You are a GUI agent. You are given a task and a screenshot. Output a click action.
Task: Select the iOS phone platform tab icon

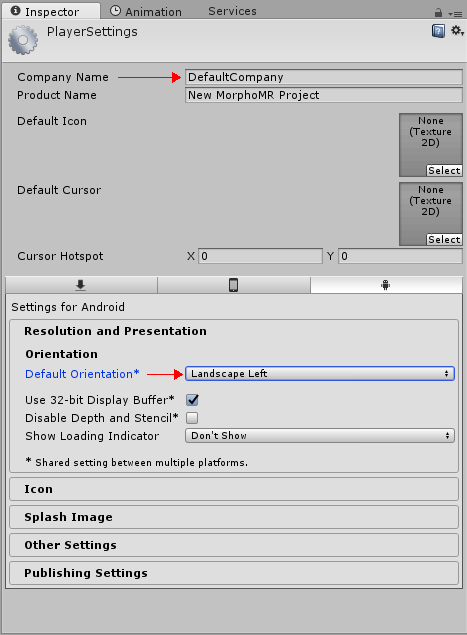pyautogui.click(x=234, y=285)
